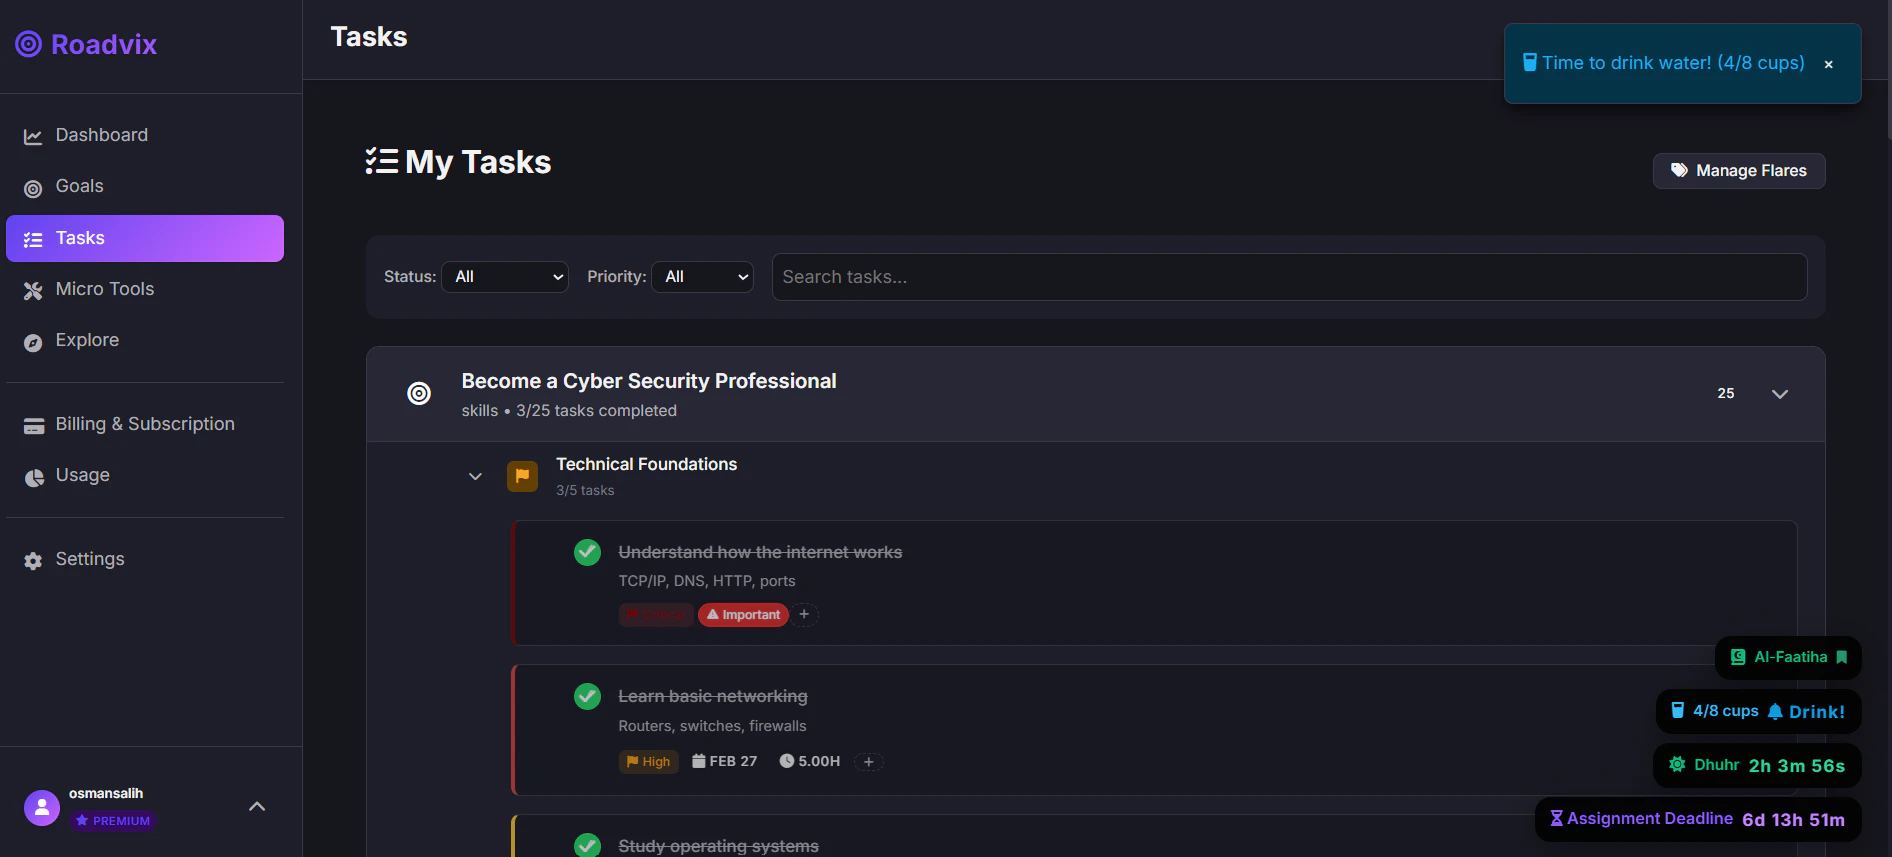Uncheck the 'Learn basic networking' task
Screen dimensions: 1892x857
[587, 696]
